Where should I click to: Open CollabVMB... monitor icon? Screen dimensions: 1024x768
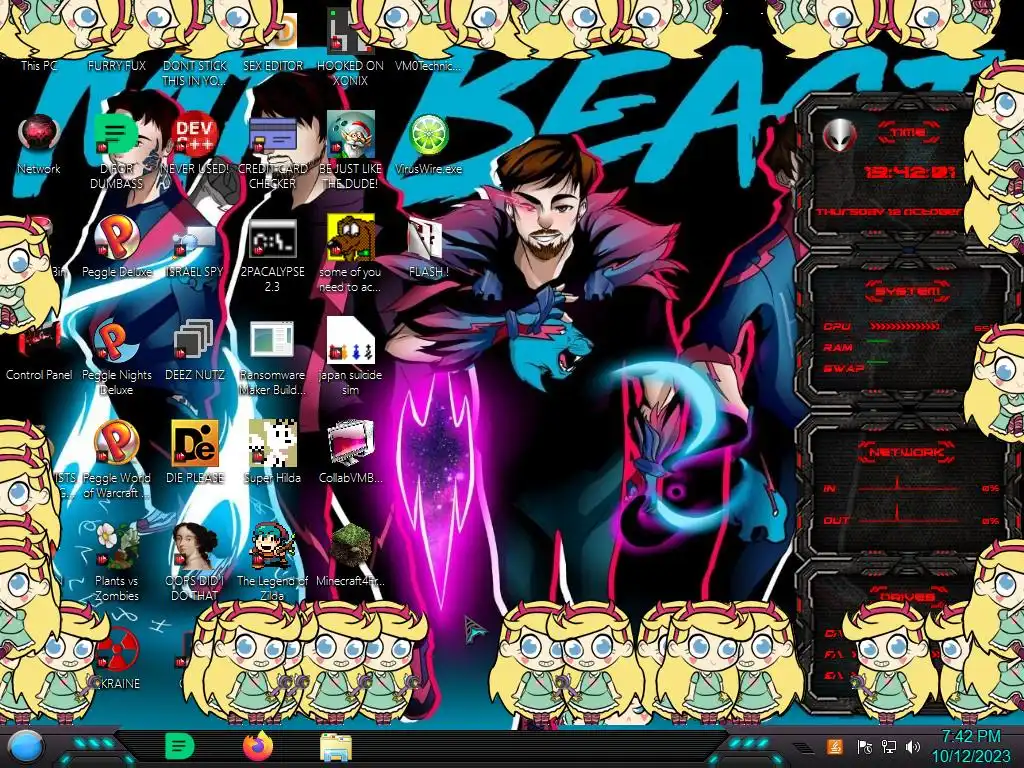tap(350, 443)
